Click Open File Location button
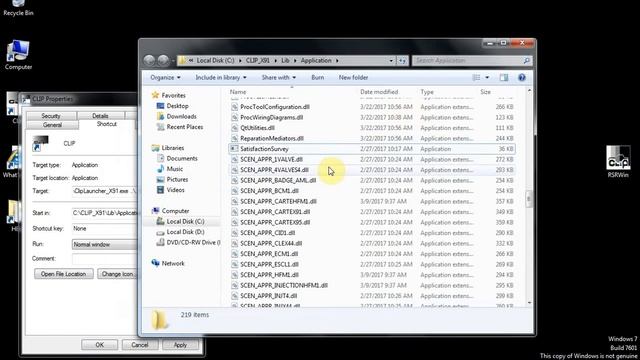Image resolution: width=640 pixels, height=360 pixels. pyautogui.click(x=64, y=274)
